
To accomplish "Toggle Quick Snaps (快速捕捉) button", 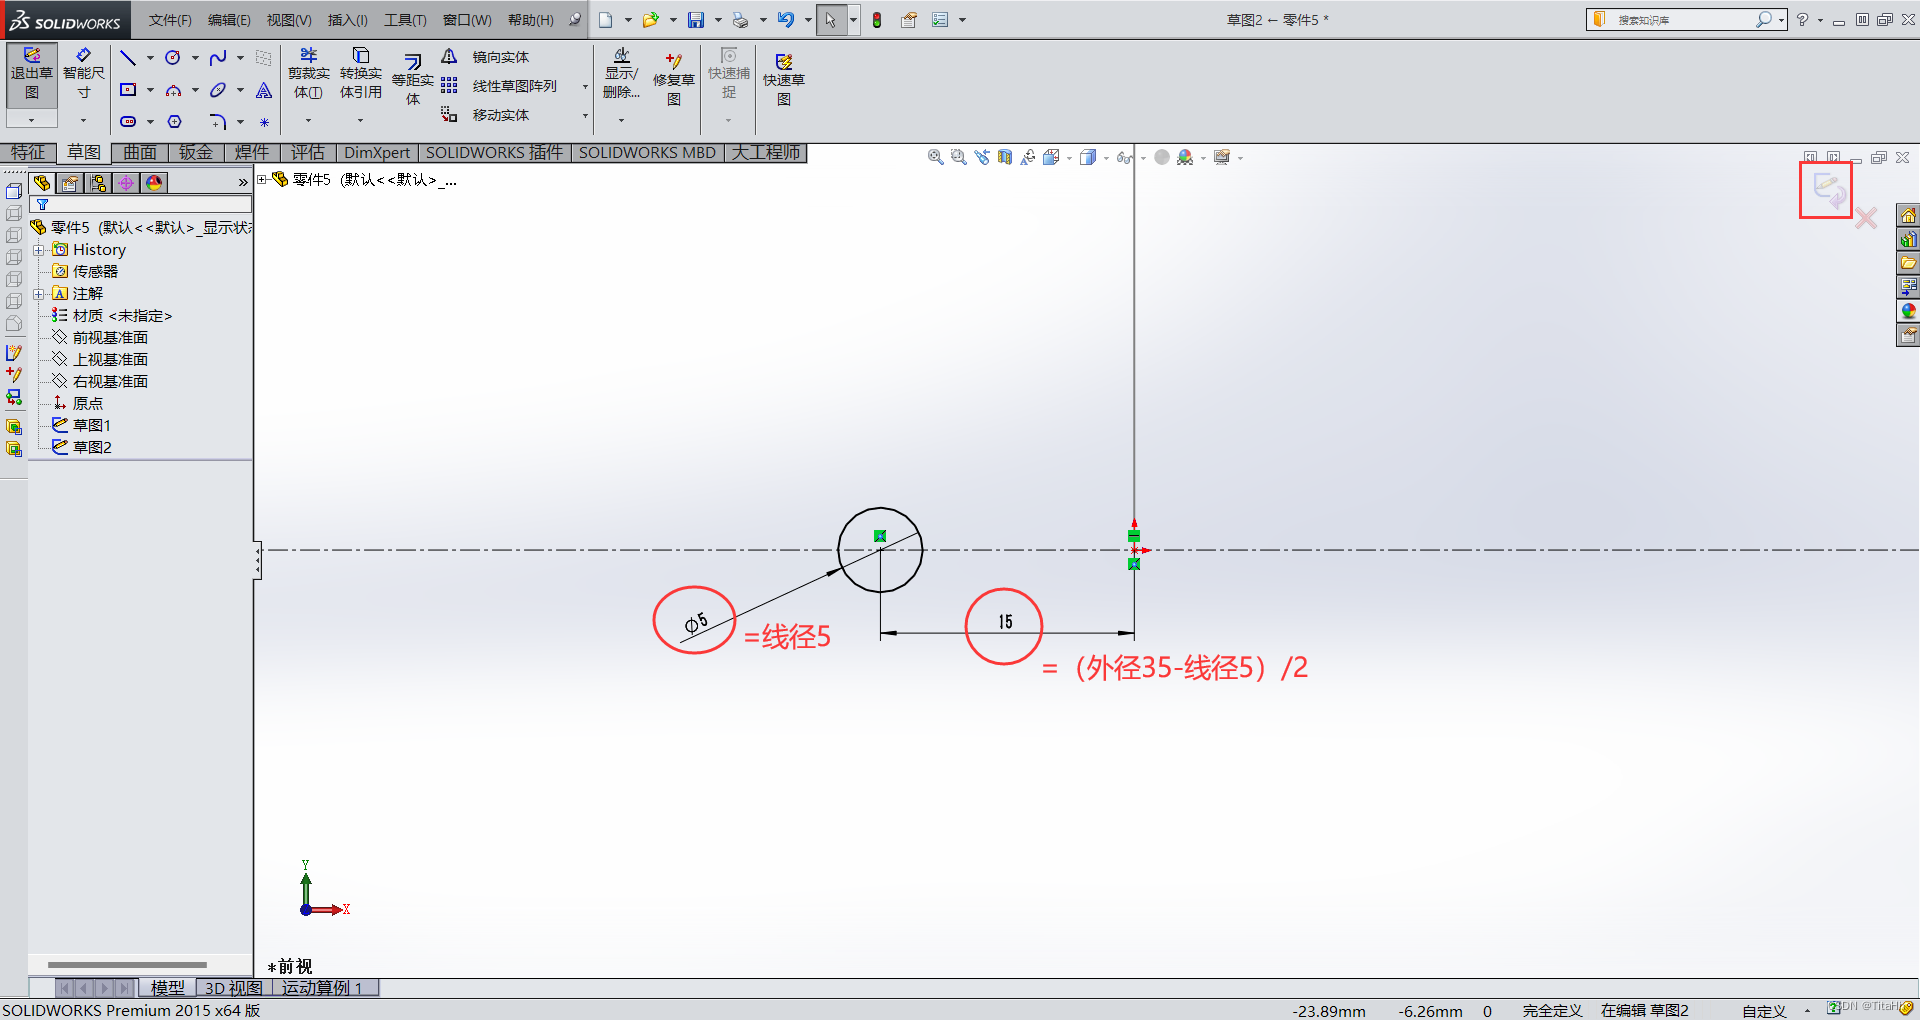I will click(728, 73).
